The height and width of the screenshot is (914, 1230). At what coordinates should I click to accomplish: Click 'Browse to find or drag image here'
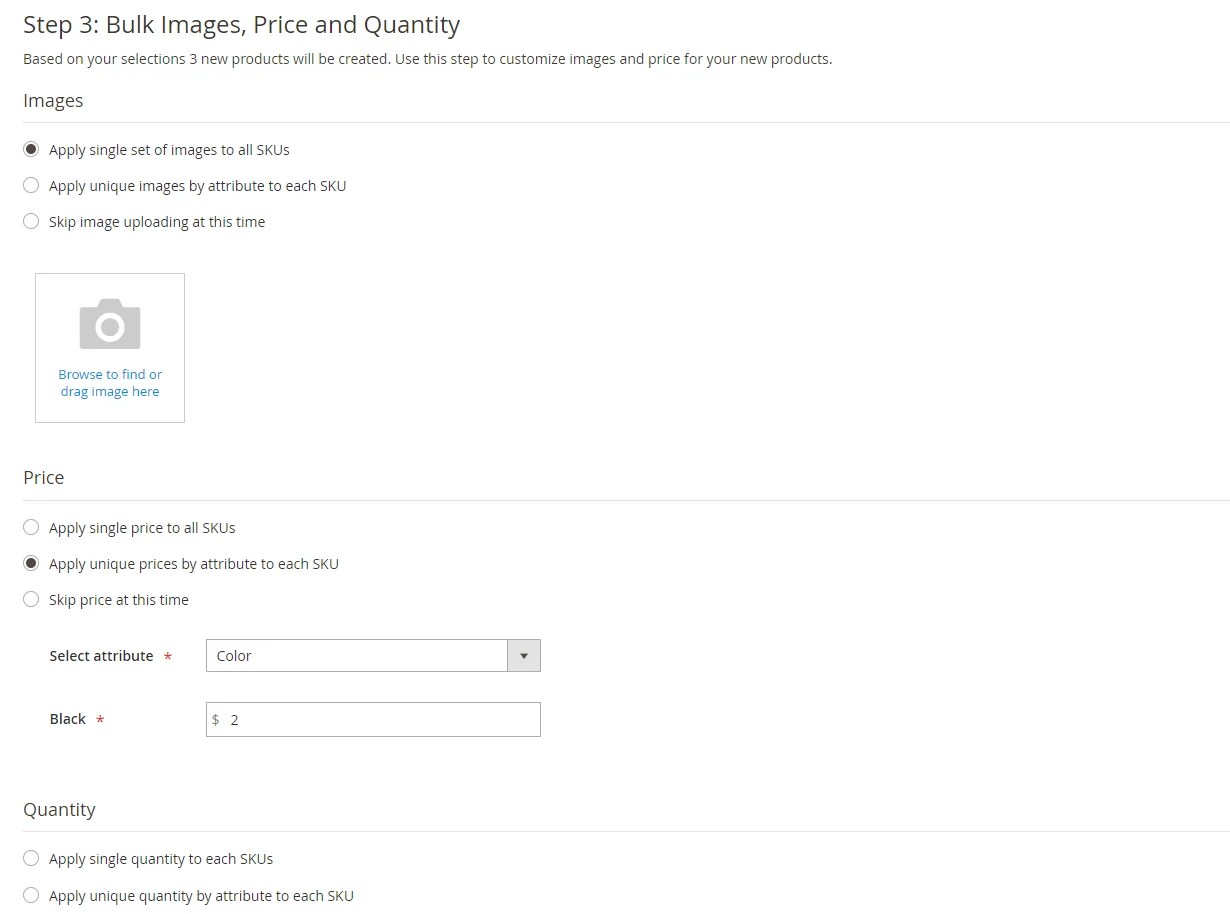(110, 382)
